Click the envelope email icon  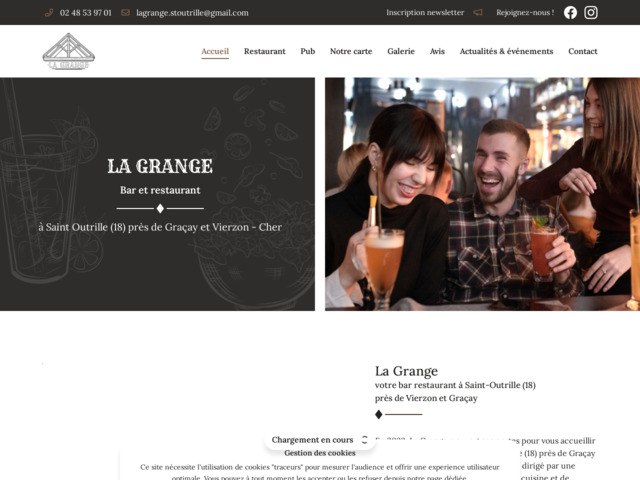[125, 13]
